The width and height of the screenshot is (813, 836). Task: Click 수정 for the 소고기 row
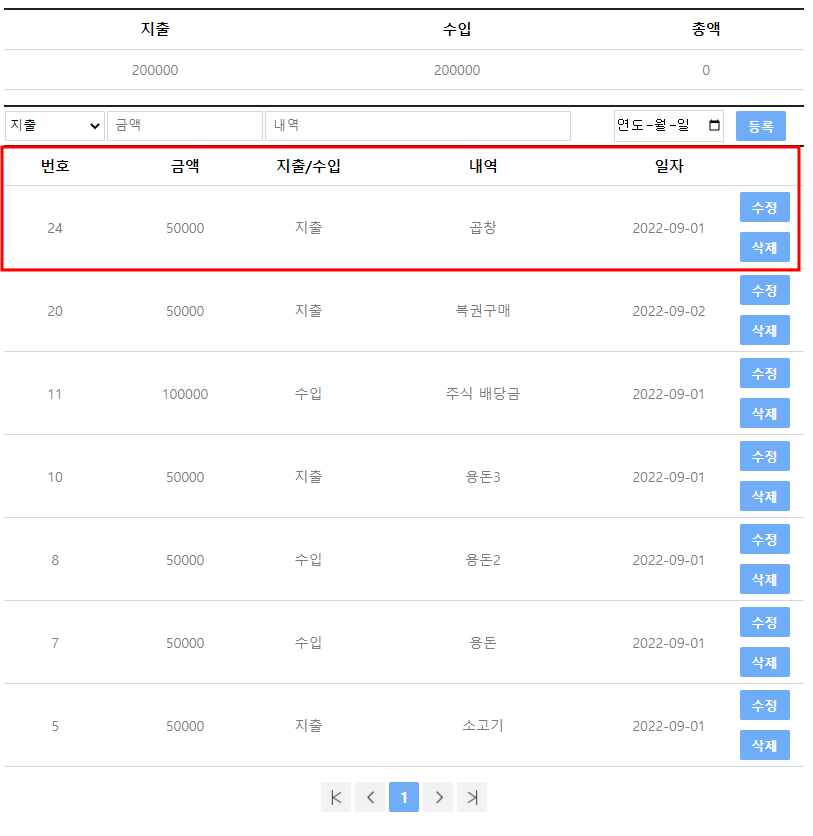pos(764,705)
